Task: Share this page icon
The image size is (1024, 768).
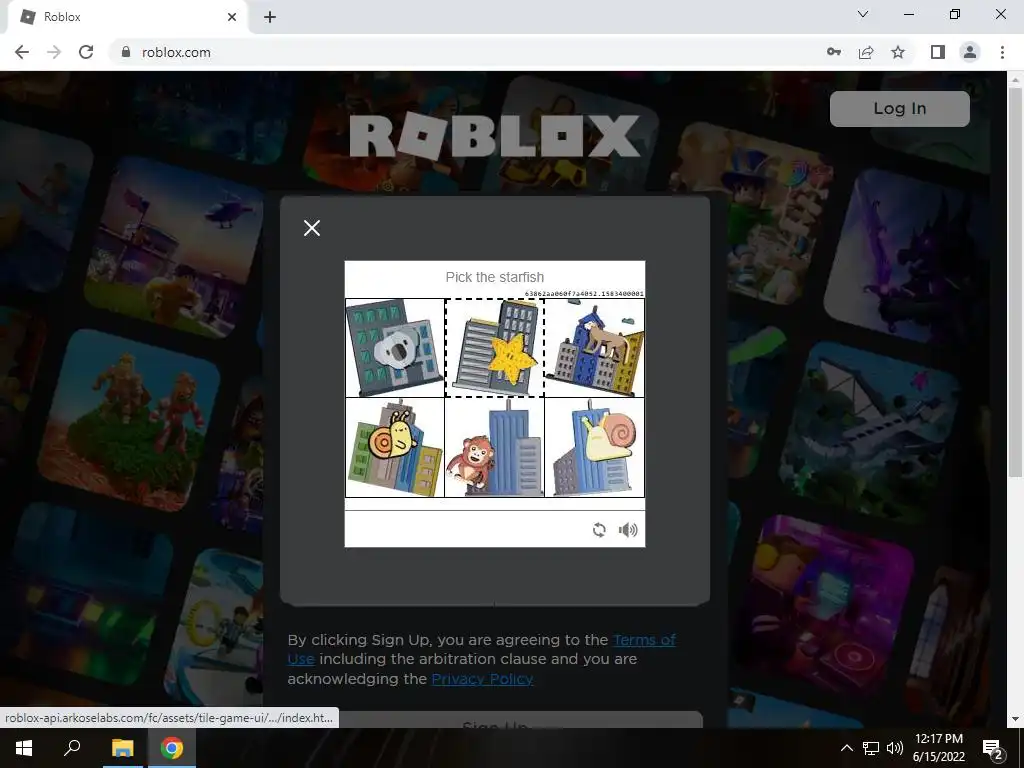Action: [866, 52]
